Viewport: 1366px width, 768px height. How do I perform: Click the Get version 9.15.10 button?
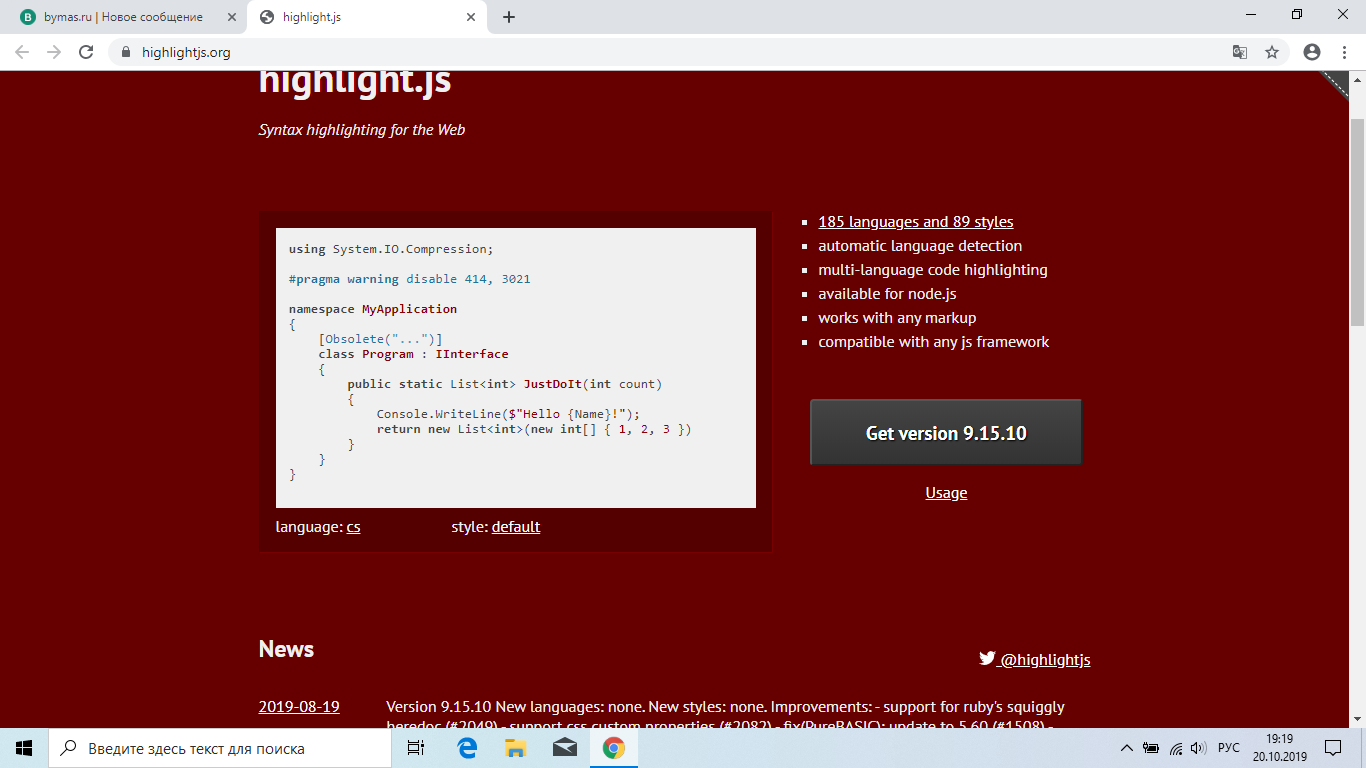pyautogui.click(x=946, y=433)
